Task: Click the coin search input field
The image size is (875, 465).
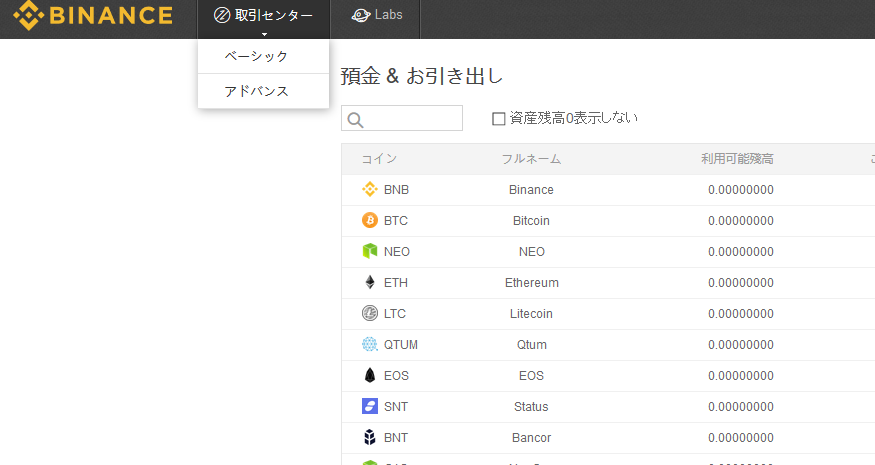Action: coord(402,118)
